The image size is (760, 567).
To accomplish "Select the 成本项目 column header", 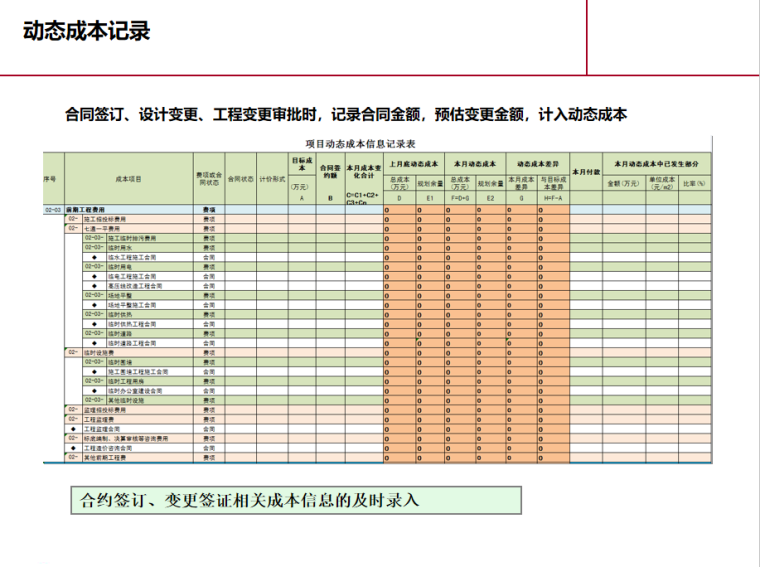I will pyautogui.click(x=130, y=179).
